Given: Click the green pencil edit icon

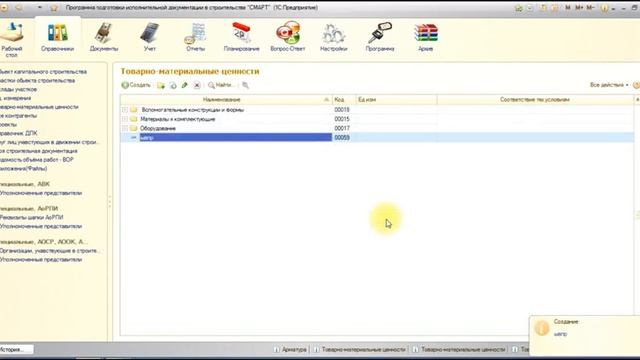Looking at the screenshot, I should [x=184, y=85].
